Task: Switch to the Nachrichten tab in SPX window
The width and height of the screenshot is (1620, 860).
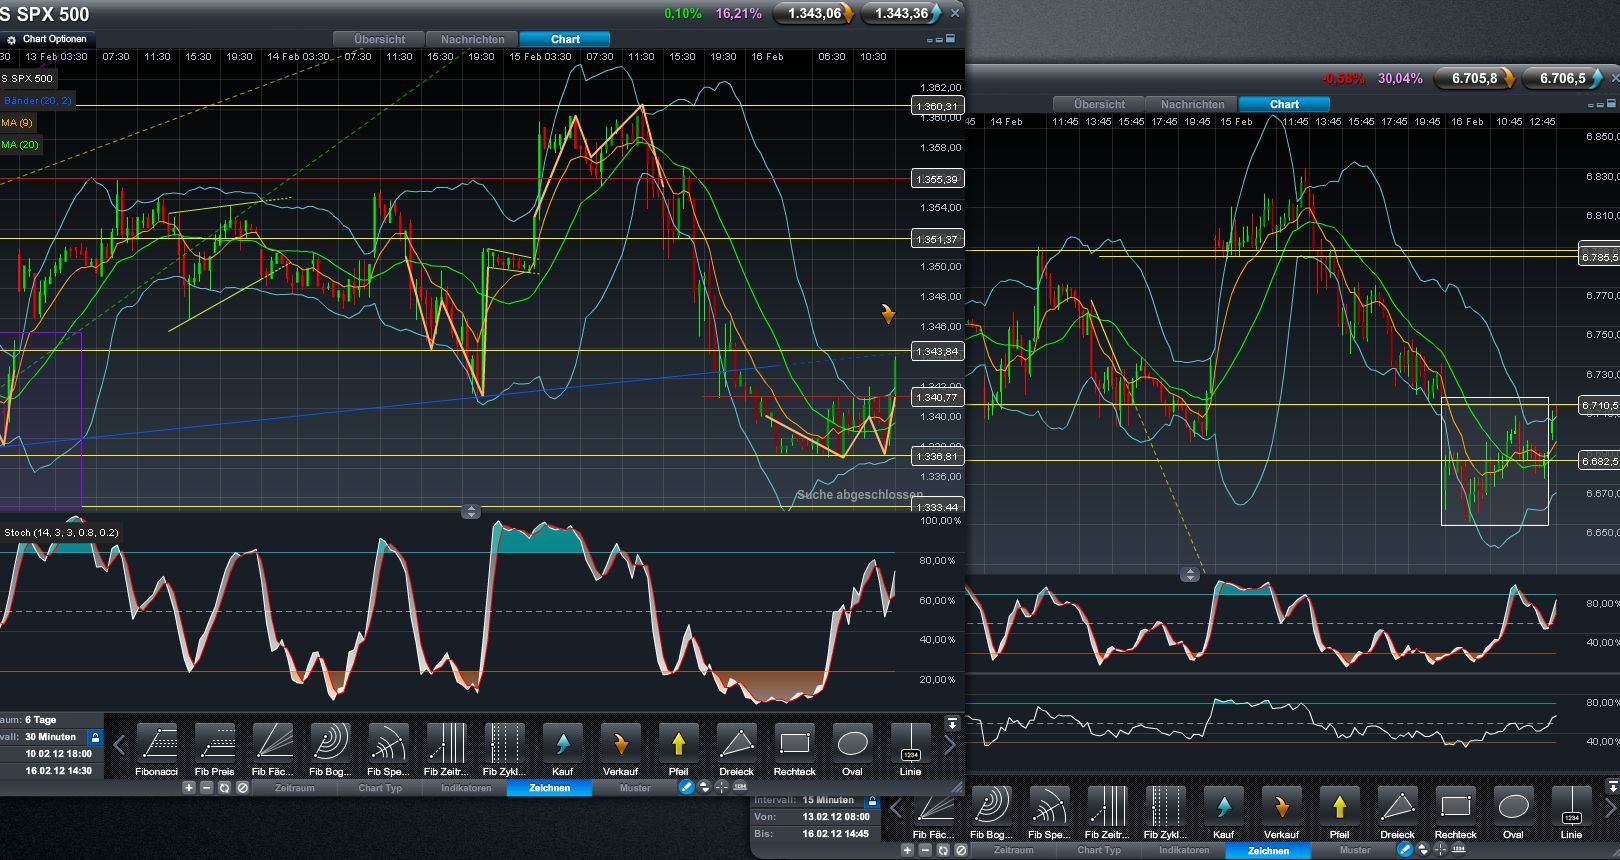Action: pos(472,39)
